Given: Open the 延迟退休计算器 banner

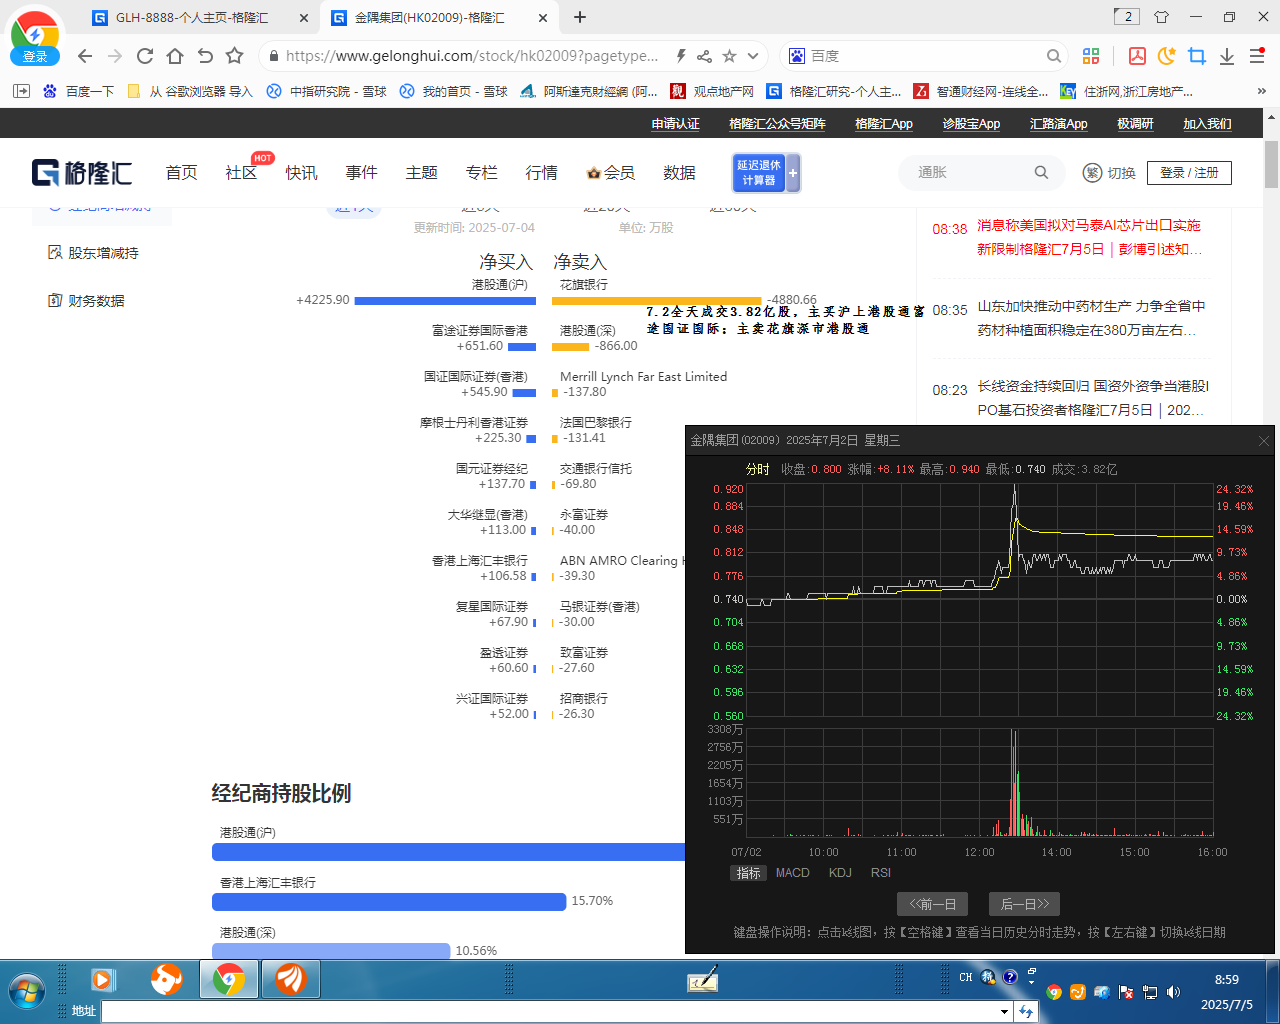Looking at the screenshot, I should click(766, 173).
